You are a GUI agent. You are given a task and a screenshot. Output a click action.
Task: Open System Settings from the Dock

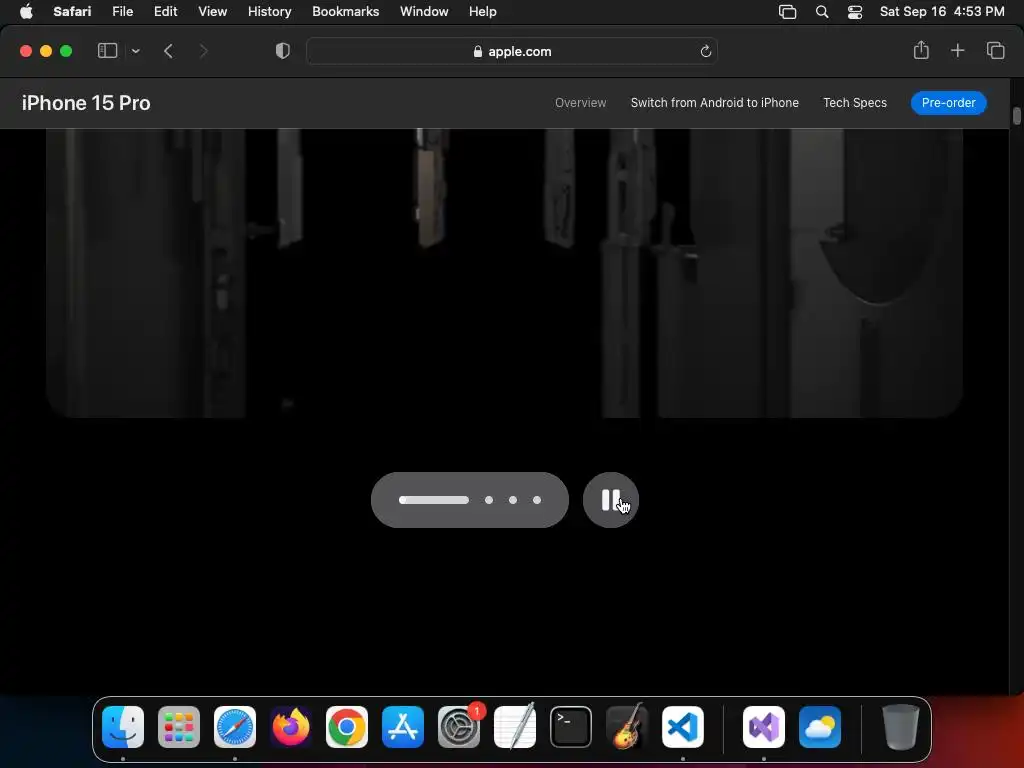pos(459,727)
